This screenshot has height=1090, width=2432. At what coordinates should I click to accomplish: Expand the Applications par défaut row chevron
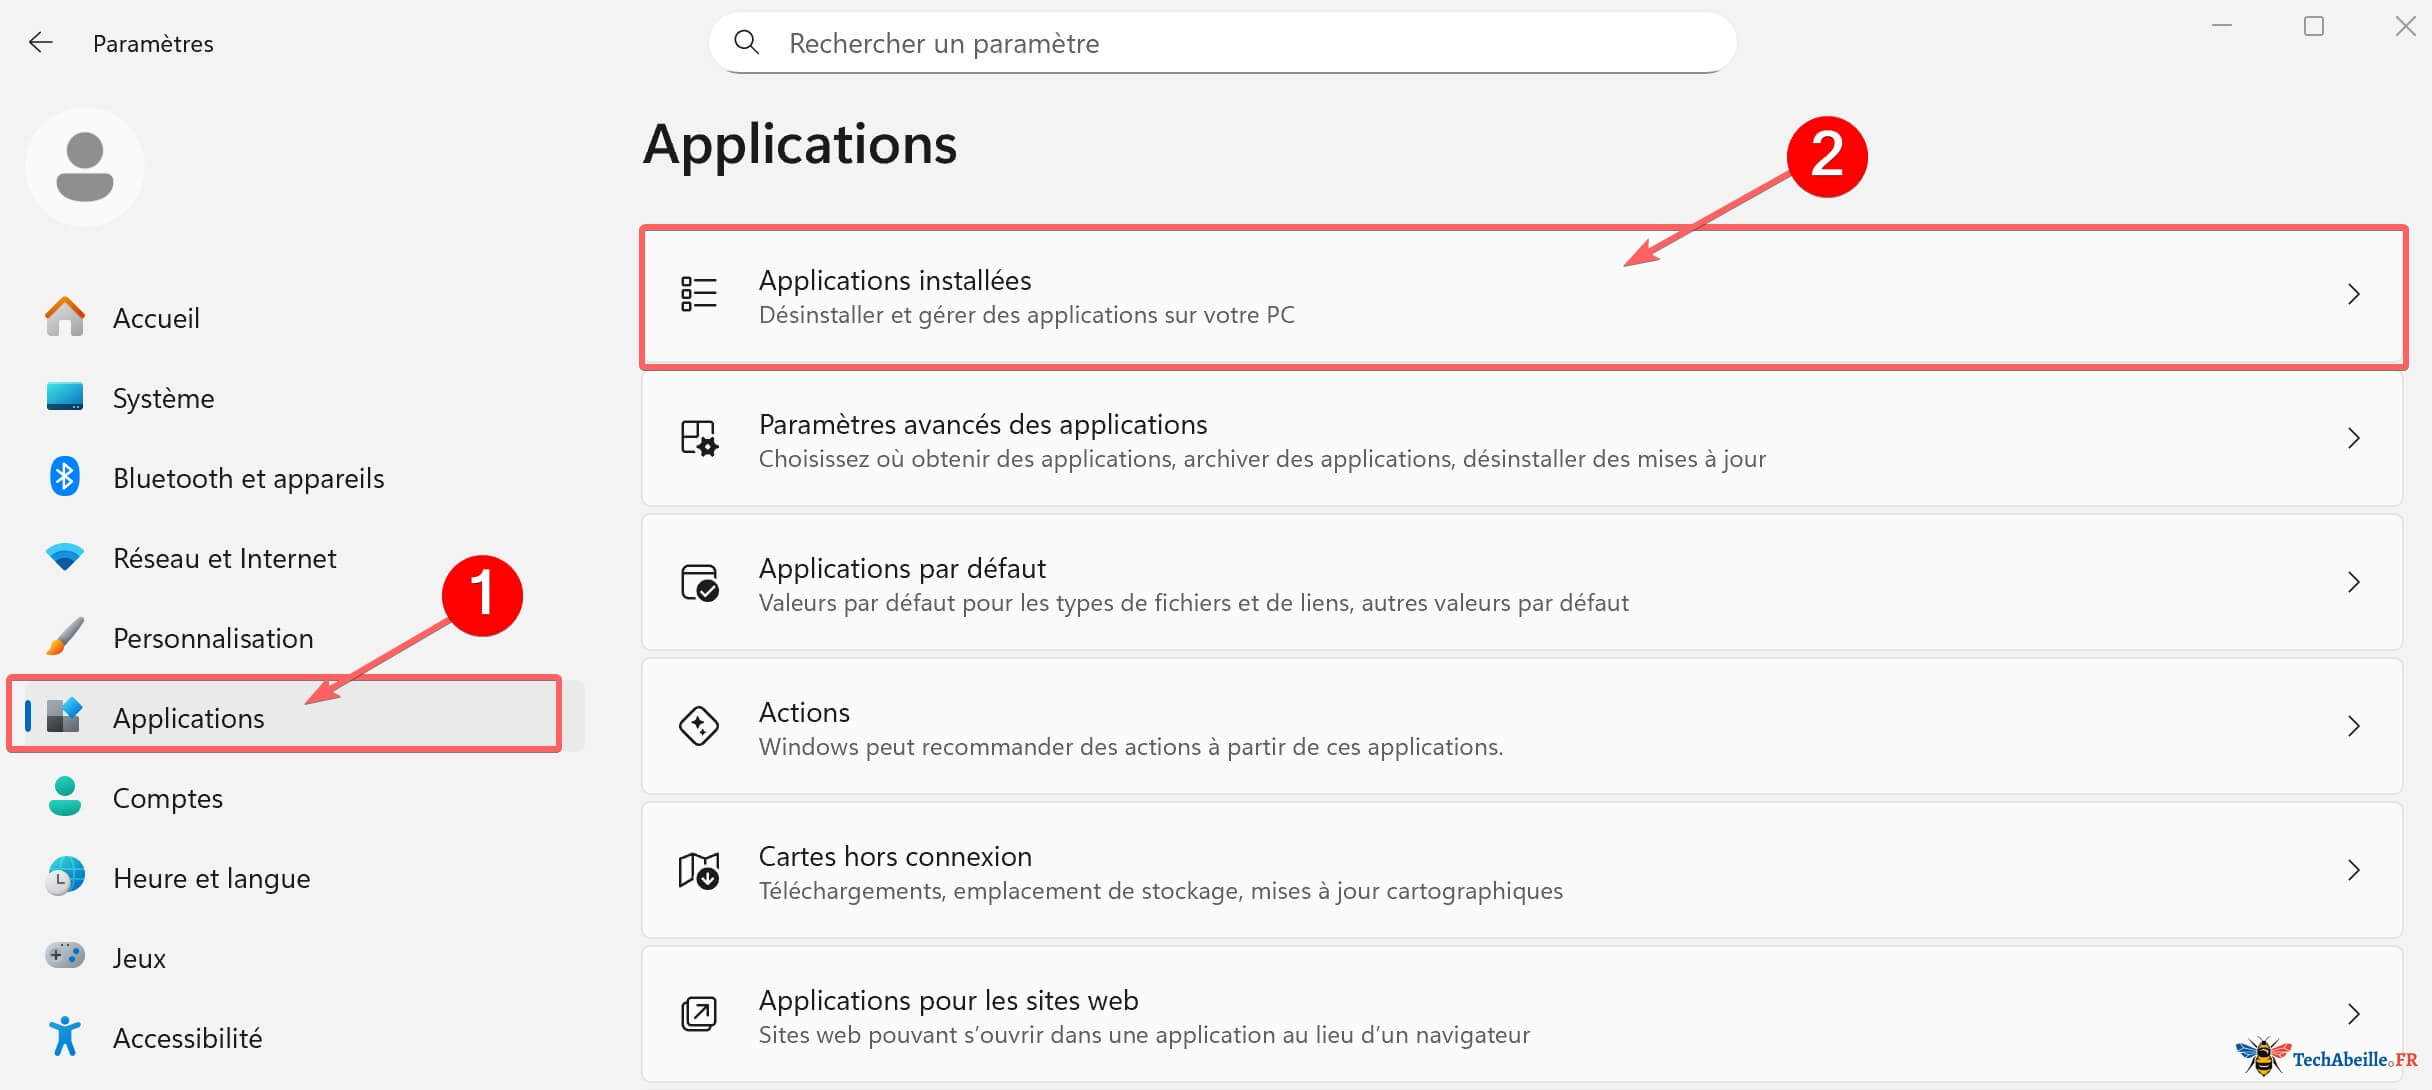point(2354,582)
